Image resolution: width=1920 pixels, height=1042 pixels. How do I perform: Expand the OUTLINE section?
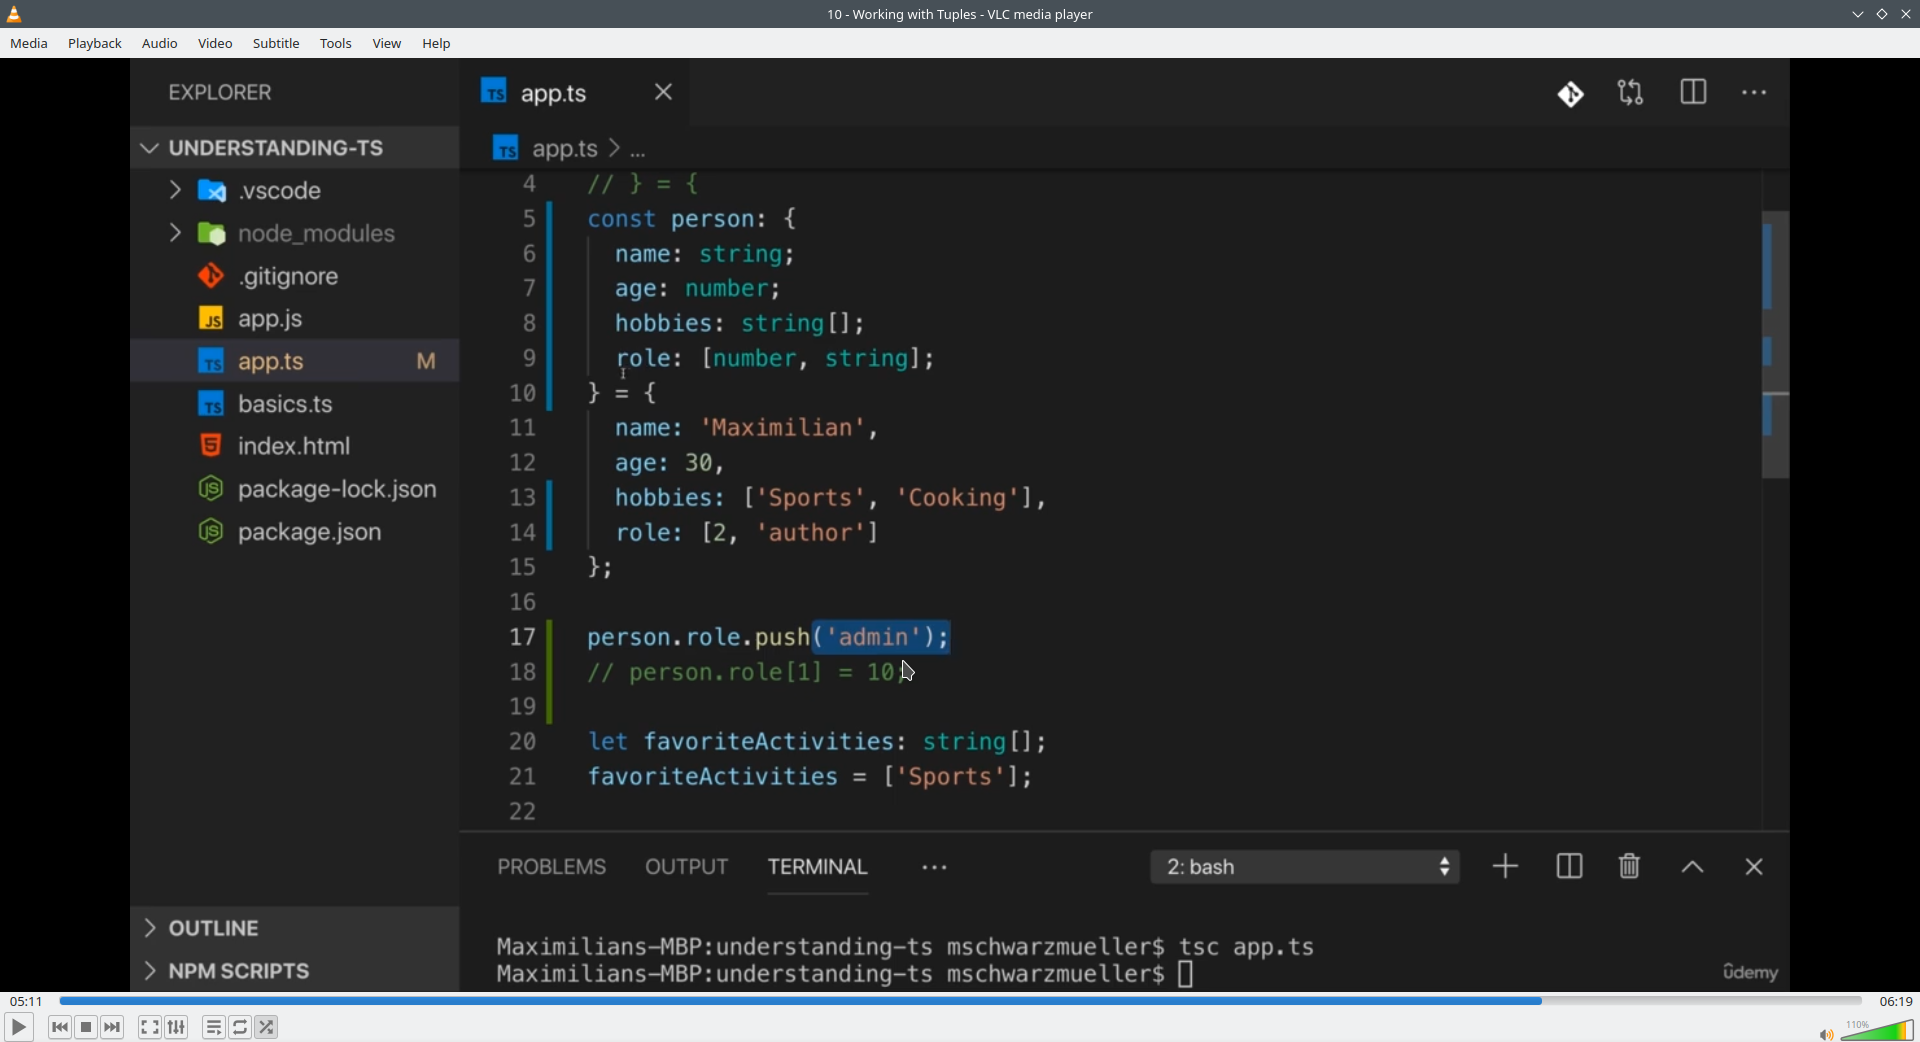tap(295, 928)
